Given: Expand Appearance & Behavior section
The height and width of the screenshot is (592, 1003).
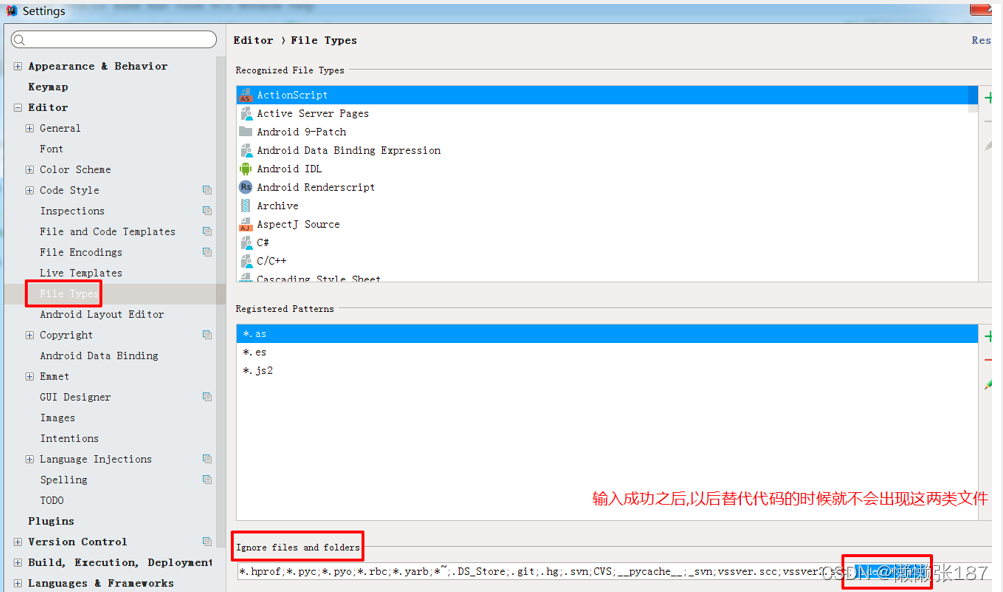Looking at the screenshot, I should click(18, 67).
